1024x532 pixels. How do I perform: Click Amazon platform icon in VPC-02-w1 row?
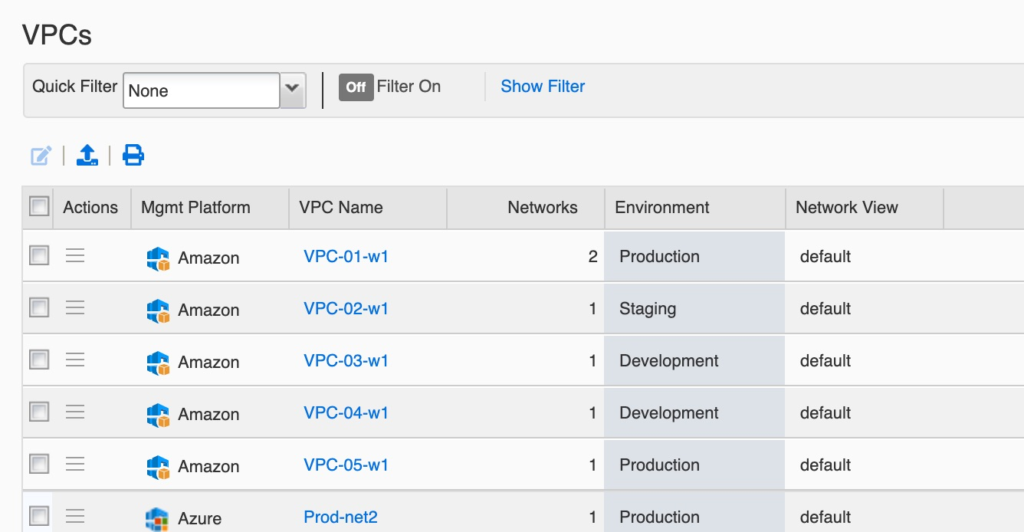157,310
